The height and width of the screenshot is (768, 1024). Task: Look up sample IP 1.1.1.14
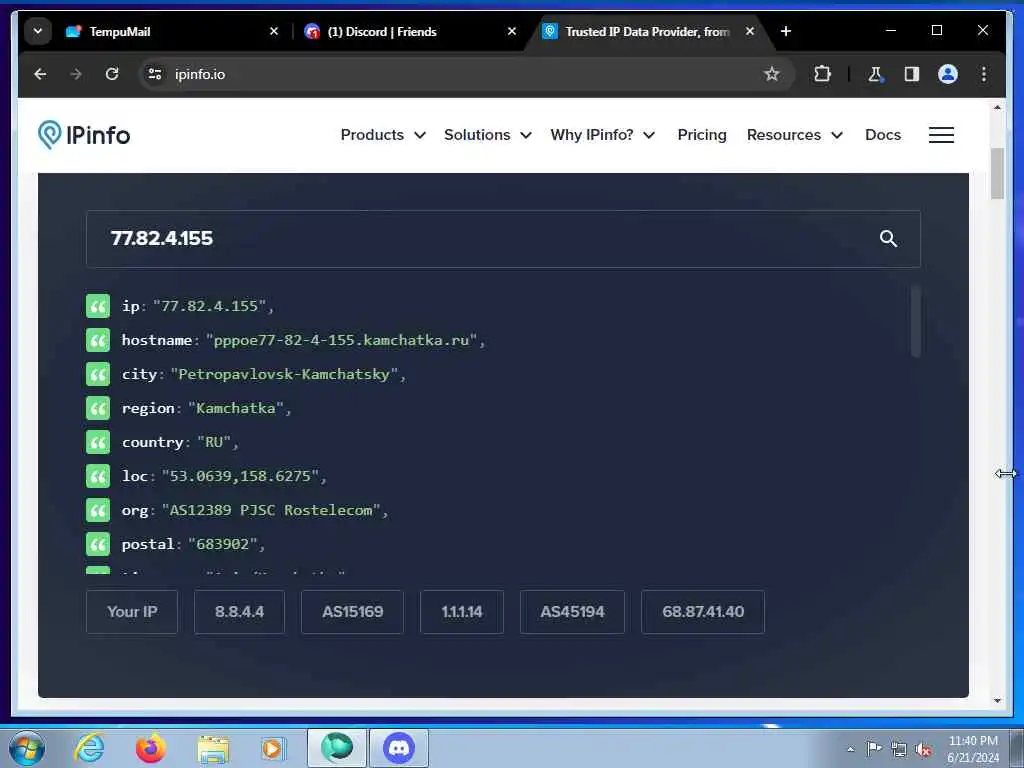pyautogui.click(x=462, y=612)
